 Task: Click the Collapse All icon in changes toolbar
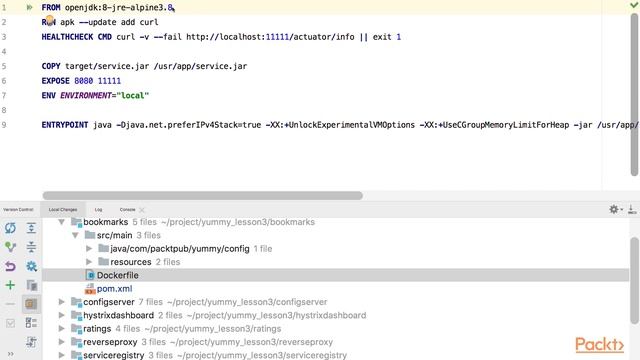[31, 247]
